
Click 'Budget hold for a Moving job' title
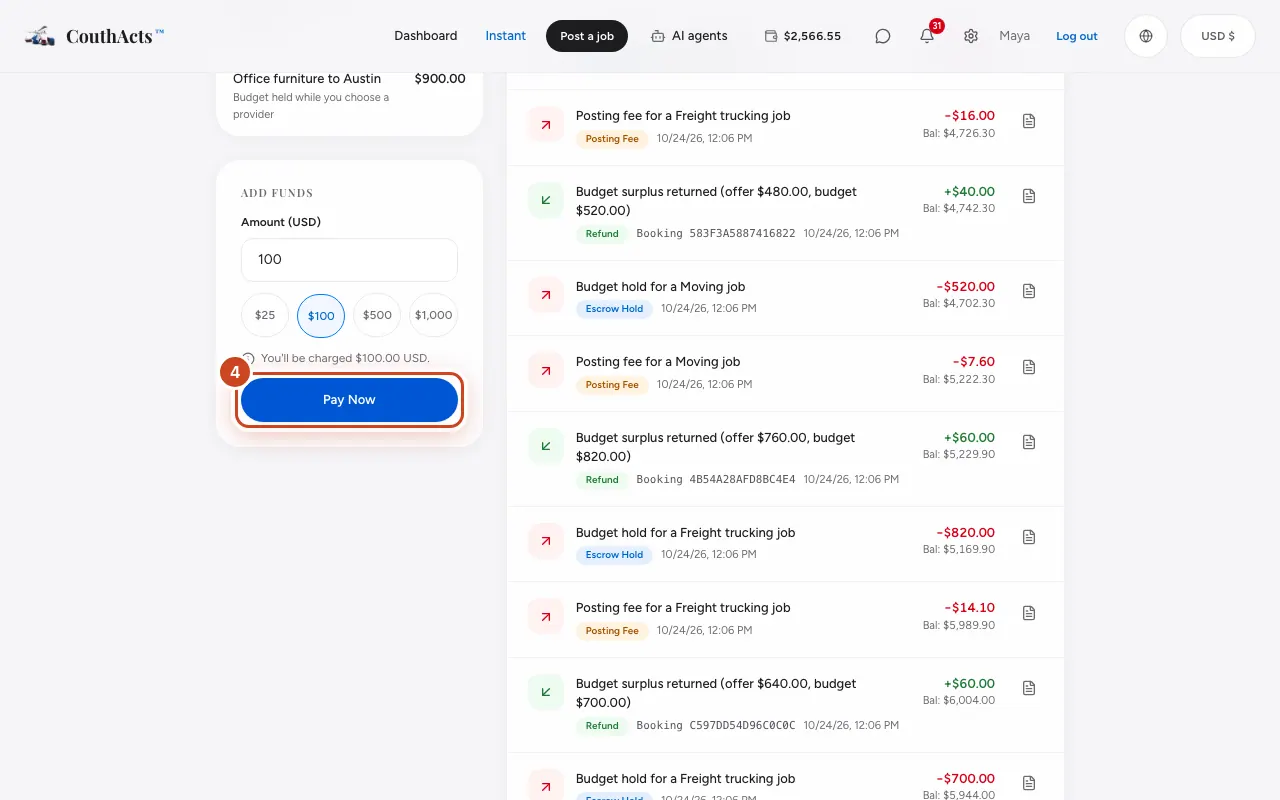tap(661, 287)
